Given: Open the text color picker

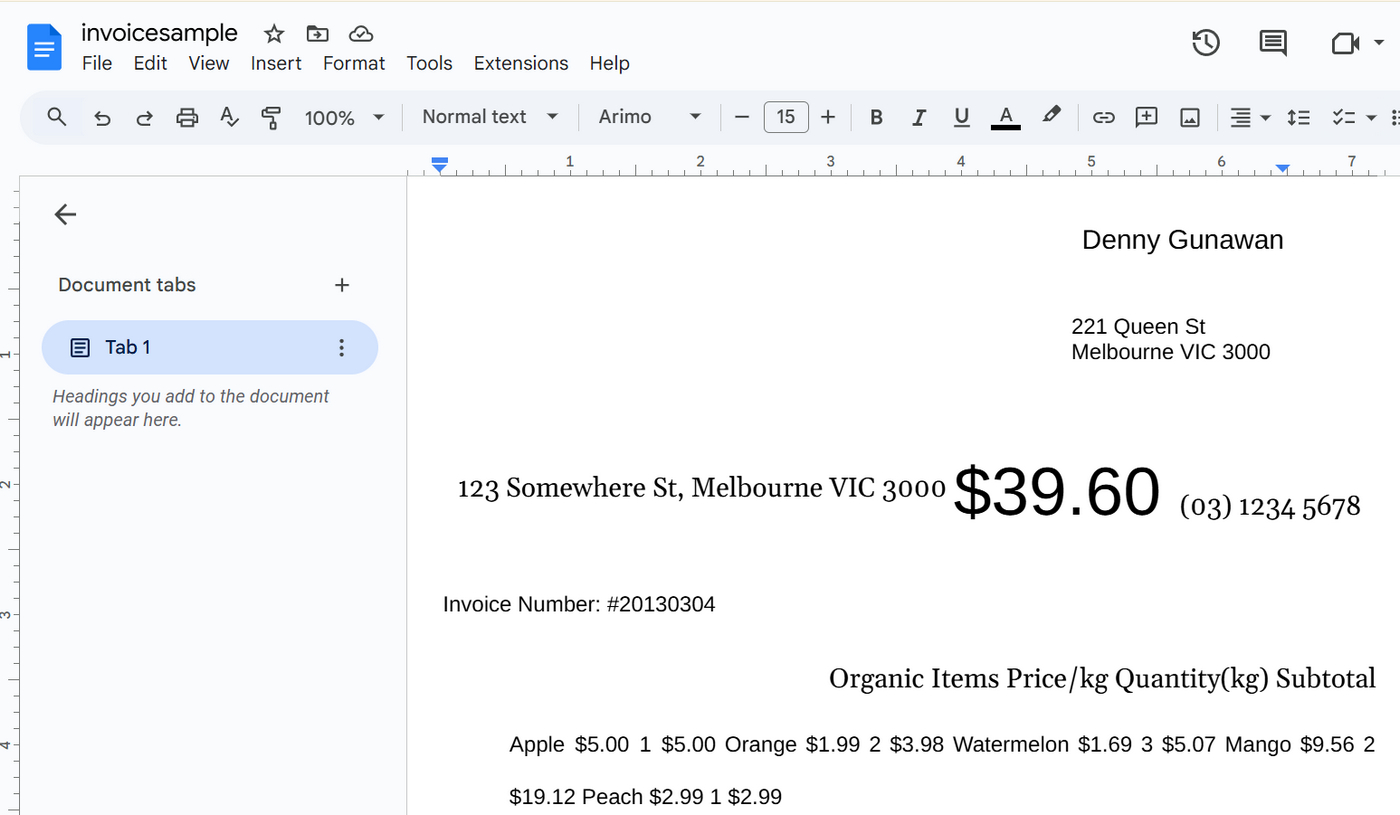Looking at the screenshot, I should pos(1006,117).
